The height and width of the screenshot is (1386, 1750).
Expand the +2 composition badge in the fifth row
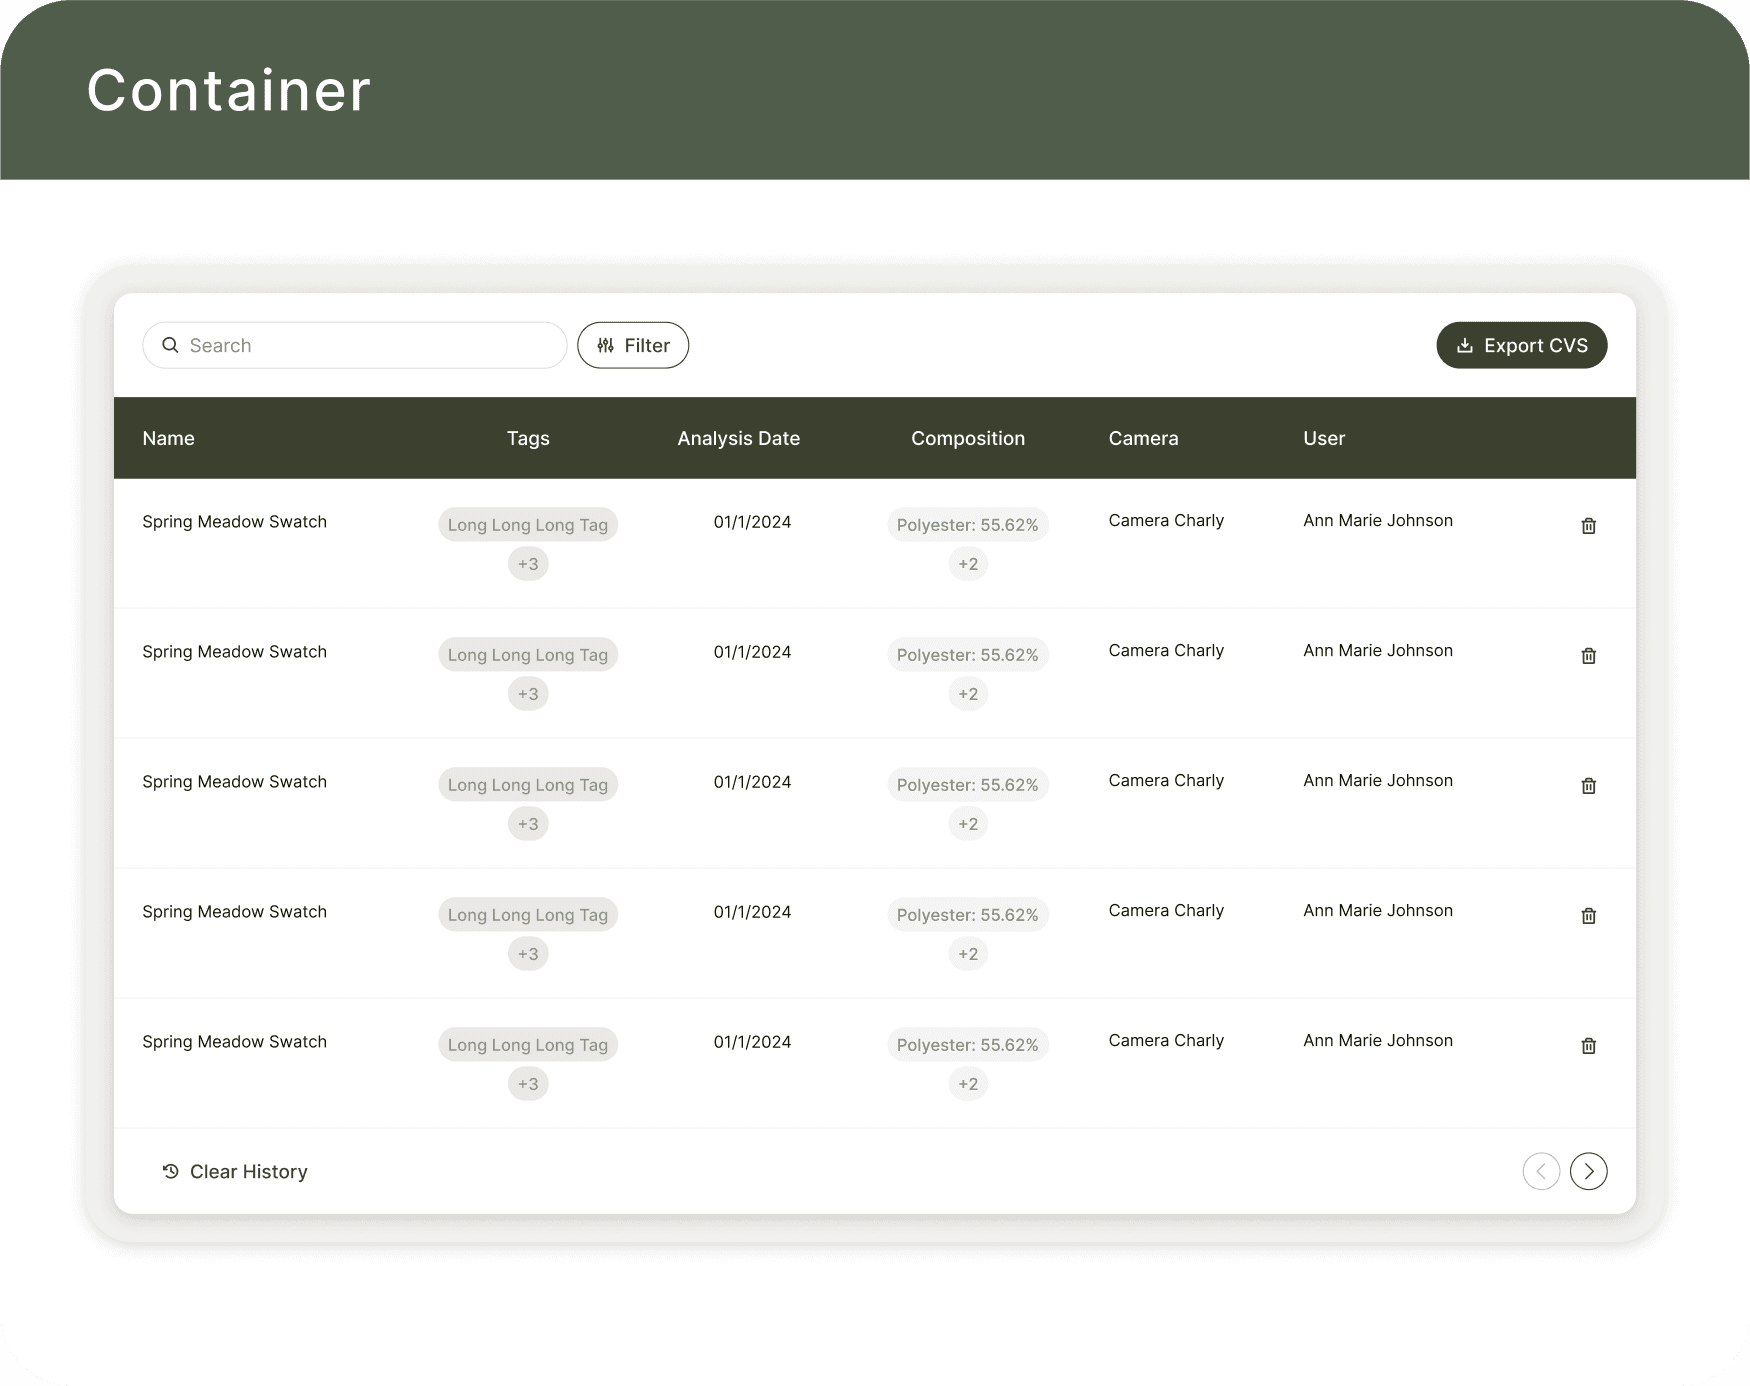pos(968,1084)
